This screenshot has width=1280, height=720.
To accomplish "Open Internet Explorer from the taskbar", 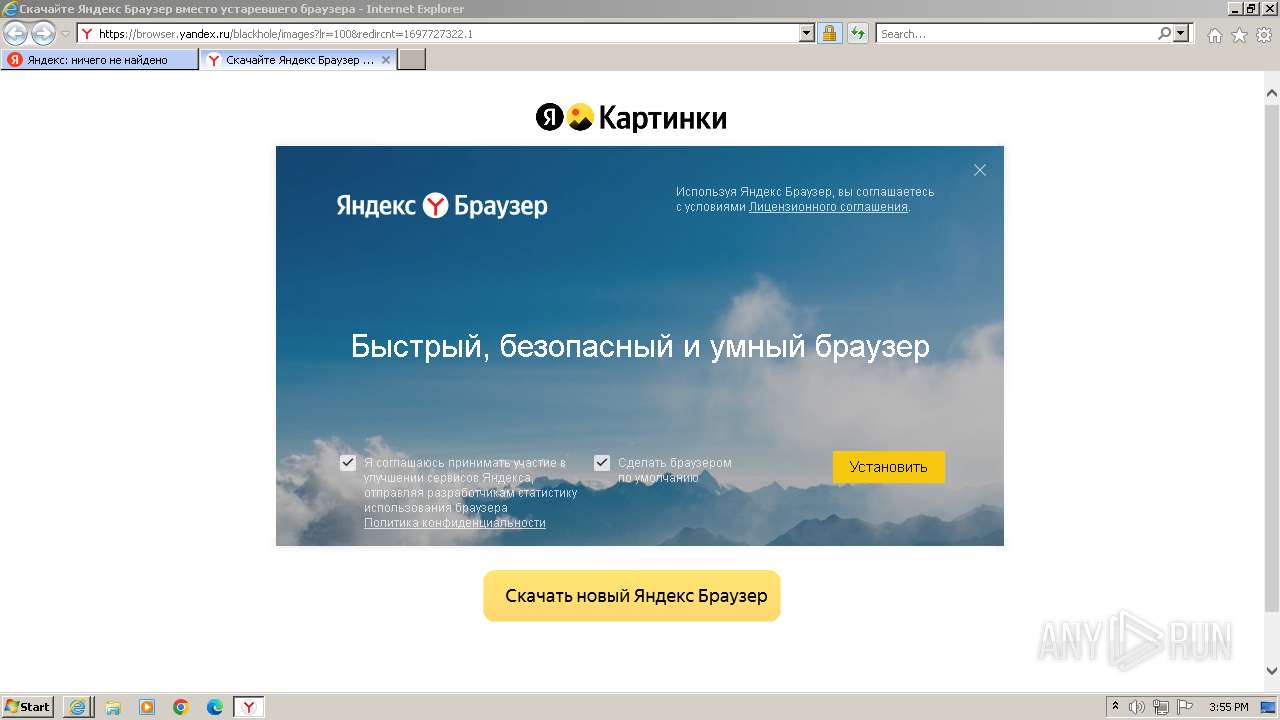I will [77, 707].
